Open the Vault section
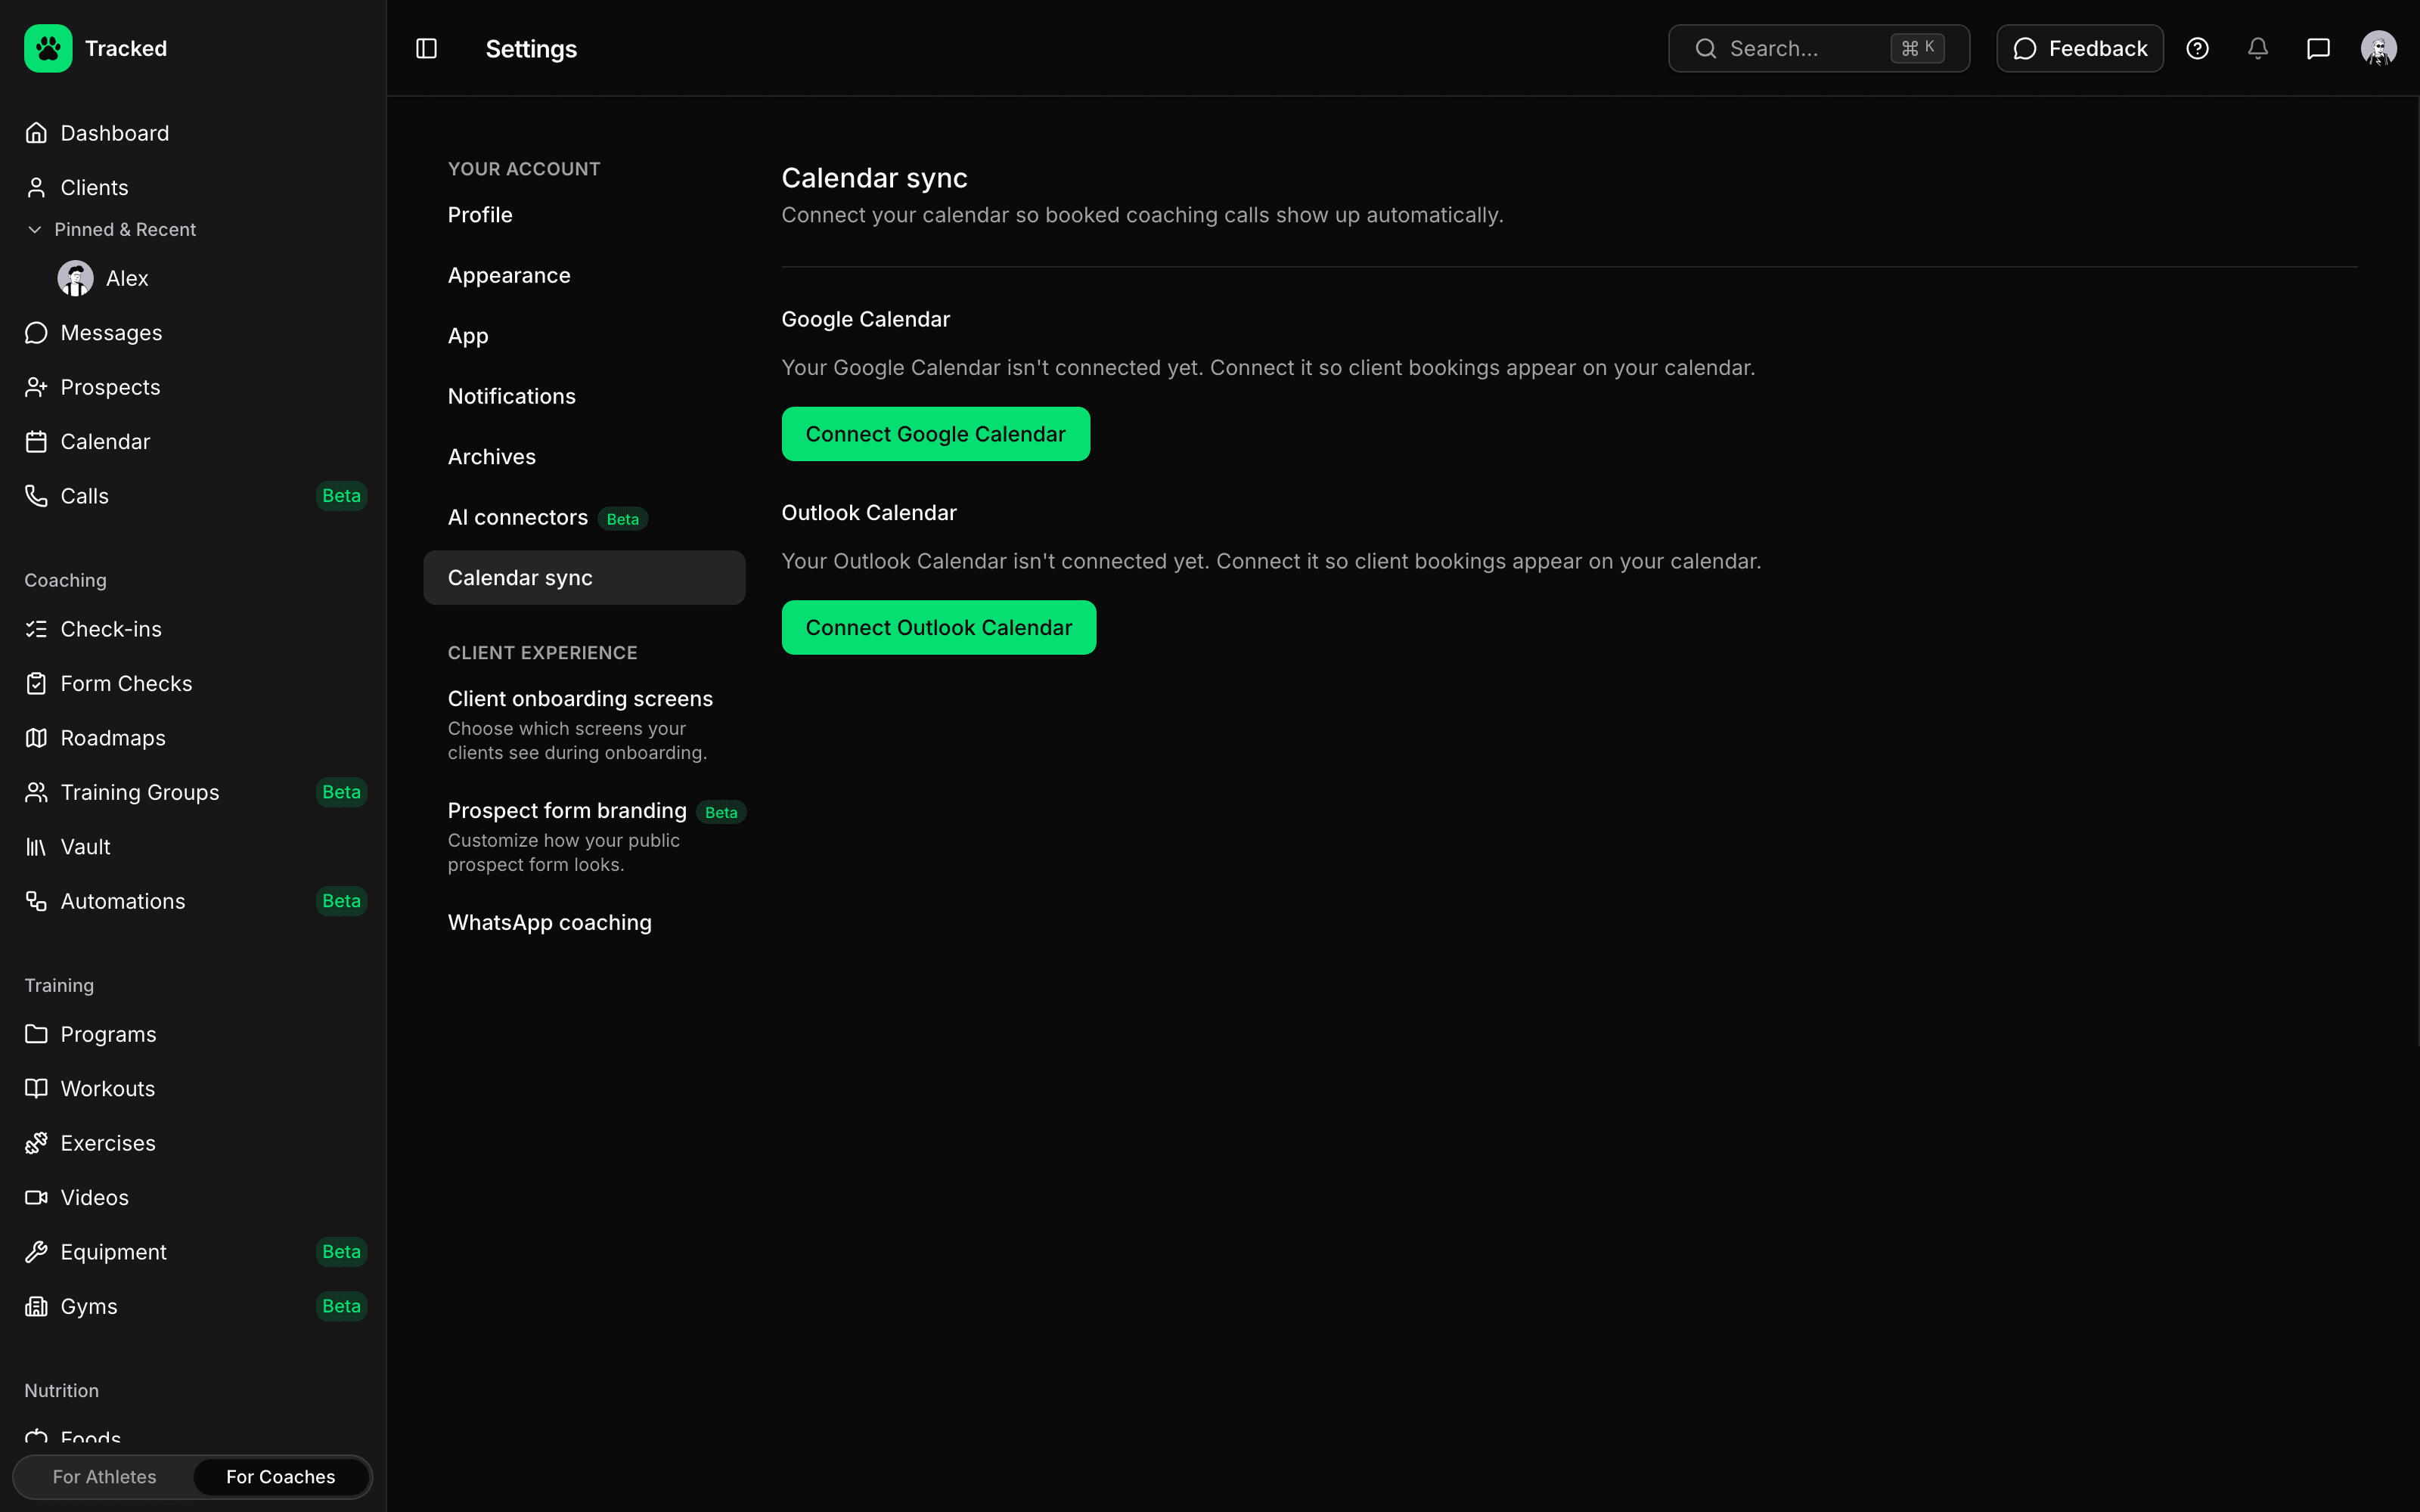The height and width of the screenshot is (1512, 2420). [193, 847]
